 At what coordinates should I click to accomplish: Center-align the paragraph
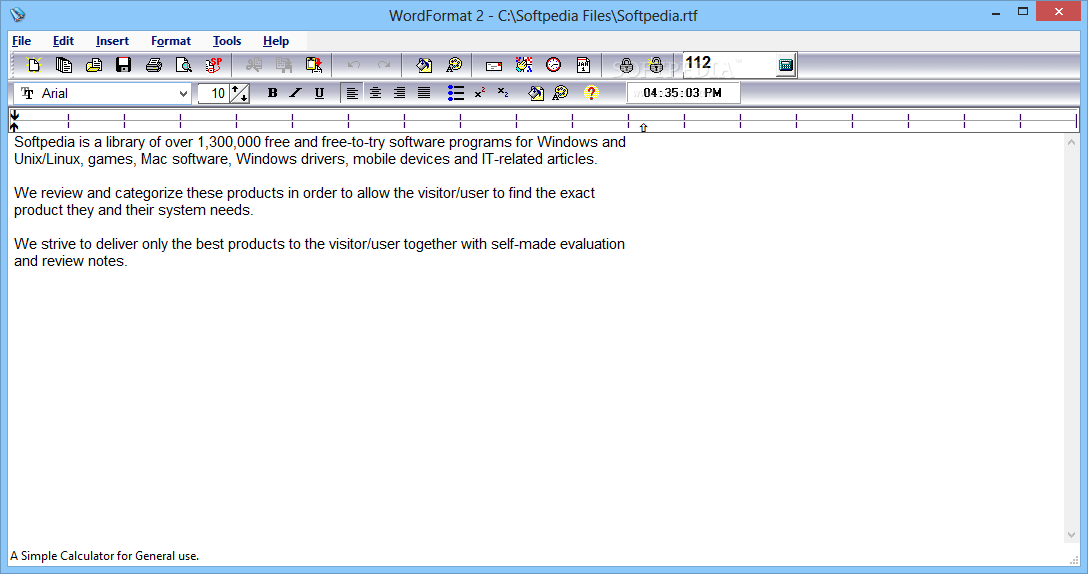(375, 93)
